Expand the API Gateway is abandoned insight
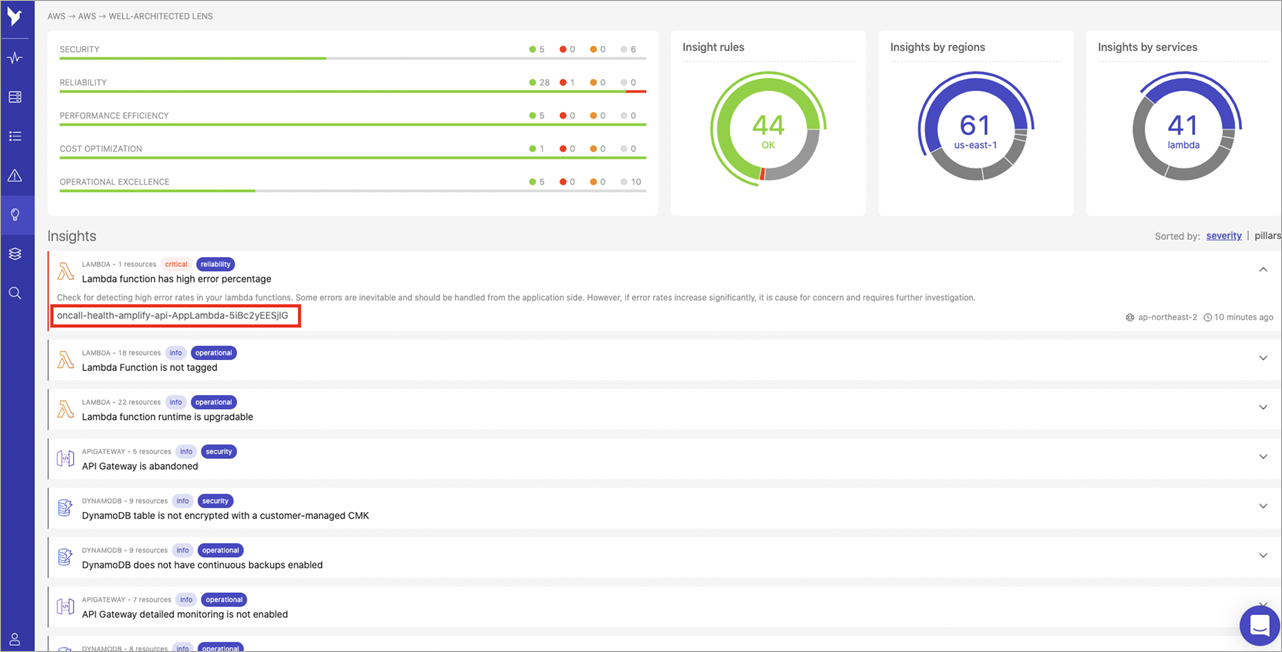This screenshot has width=1282, height=652. point(1263,456)
